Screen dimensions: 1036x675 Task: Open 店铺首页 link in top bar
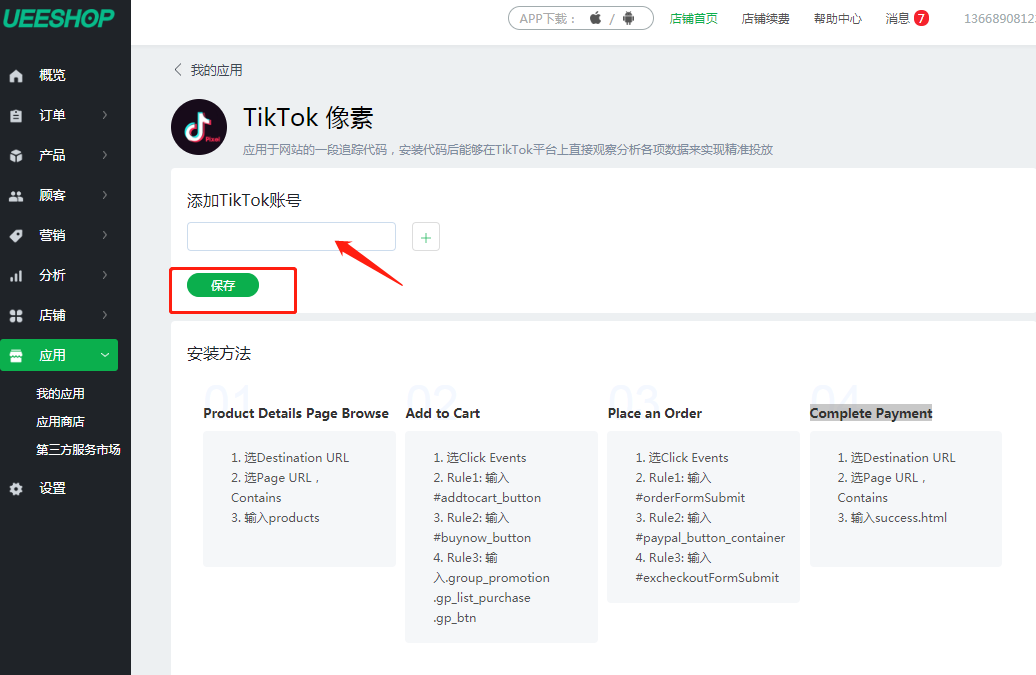(x=693, y=18)
